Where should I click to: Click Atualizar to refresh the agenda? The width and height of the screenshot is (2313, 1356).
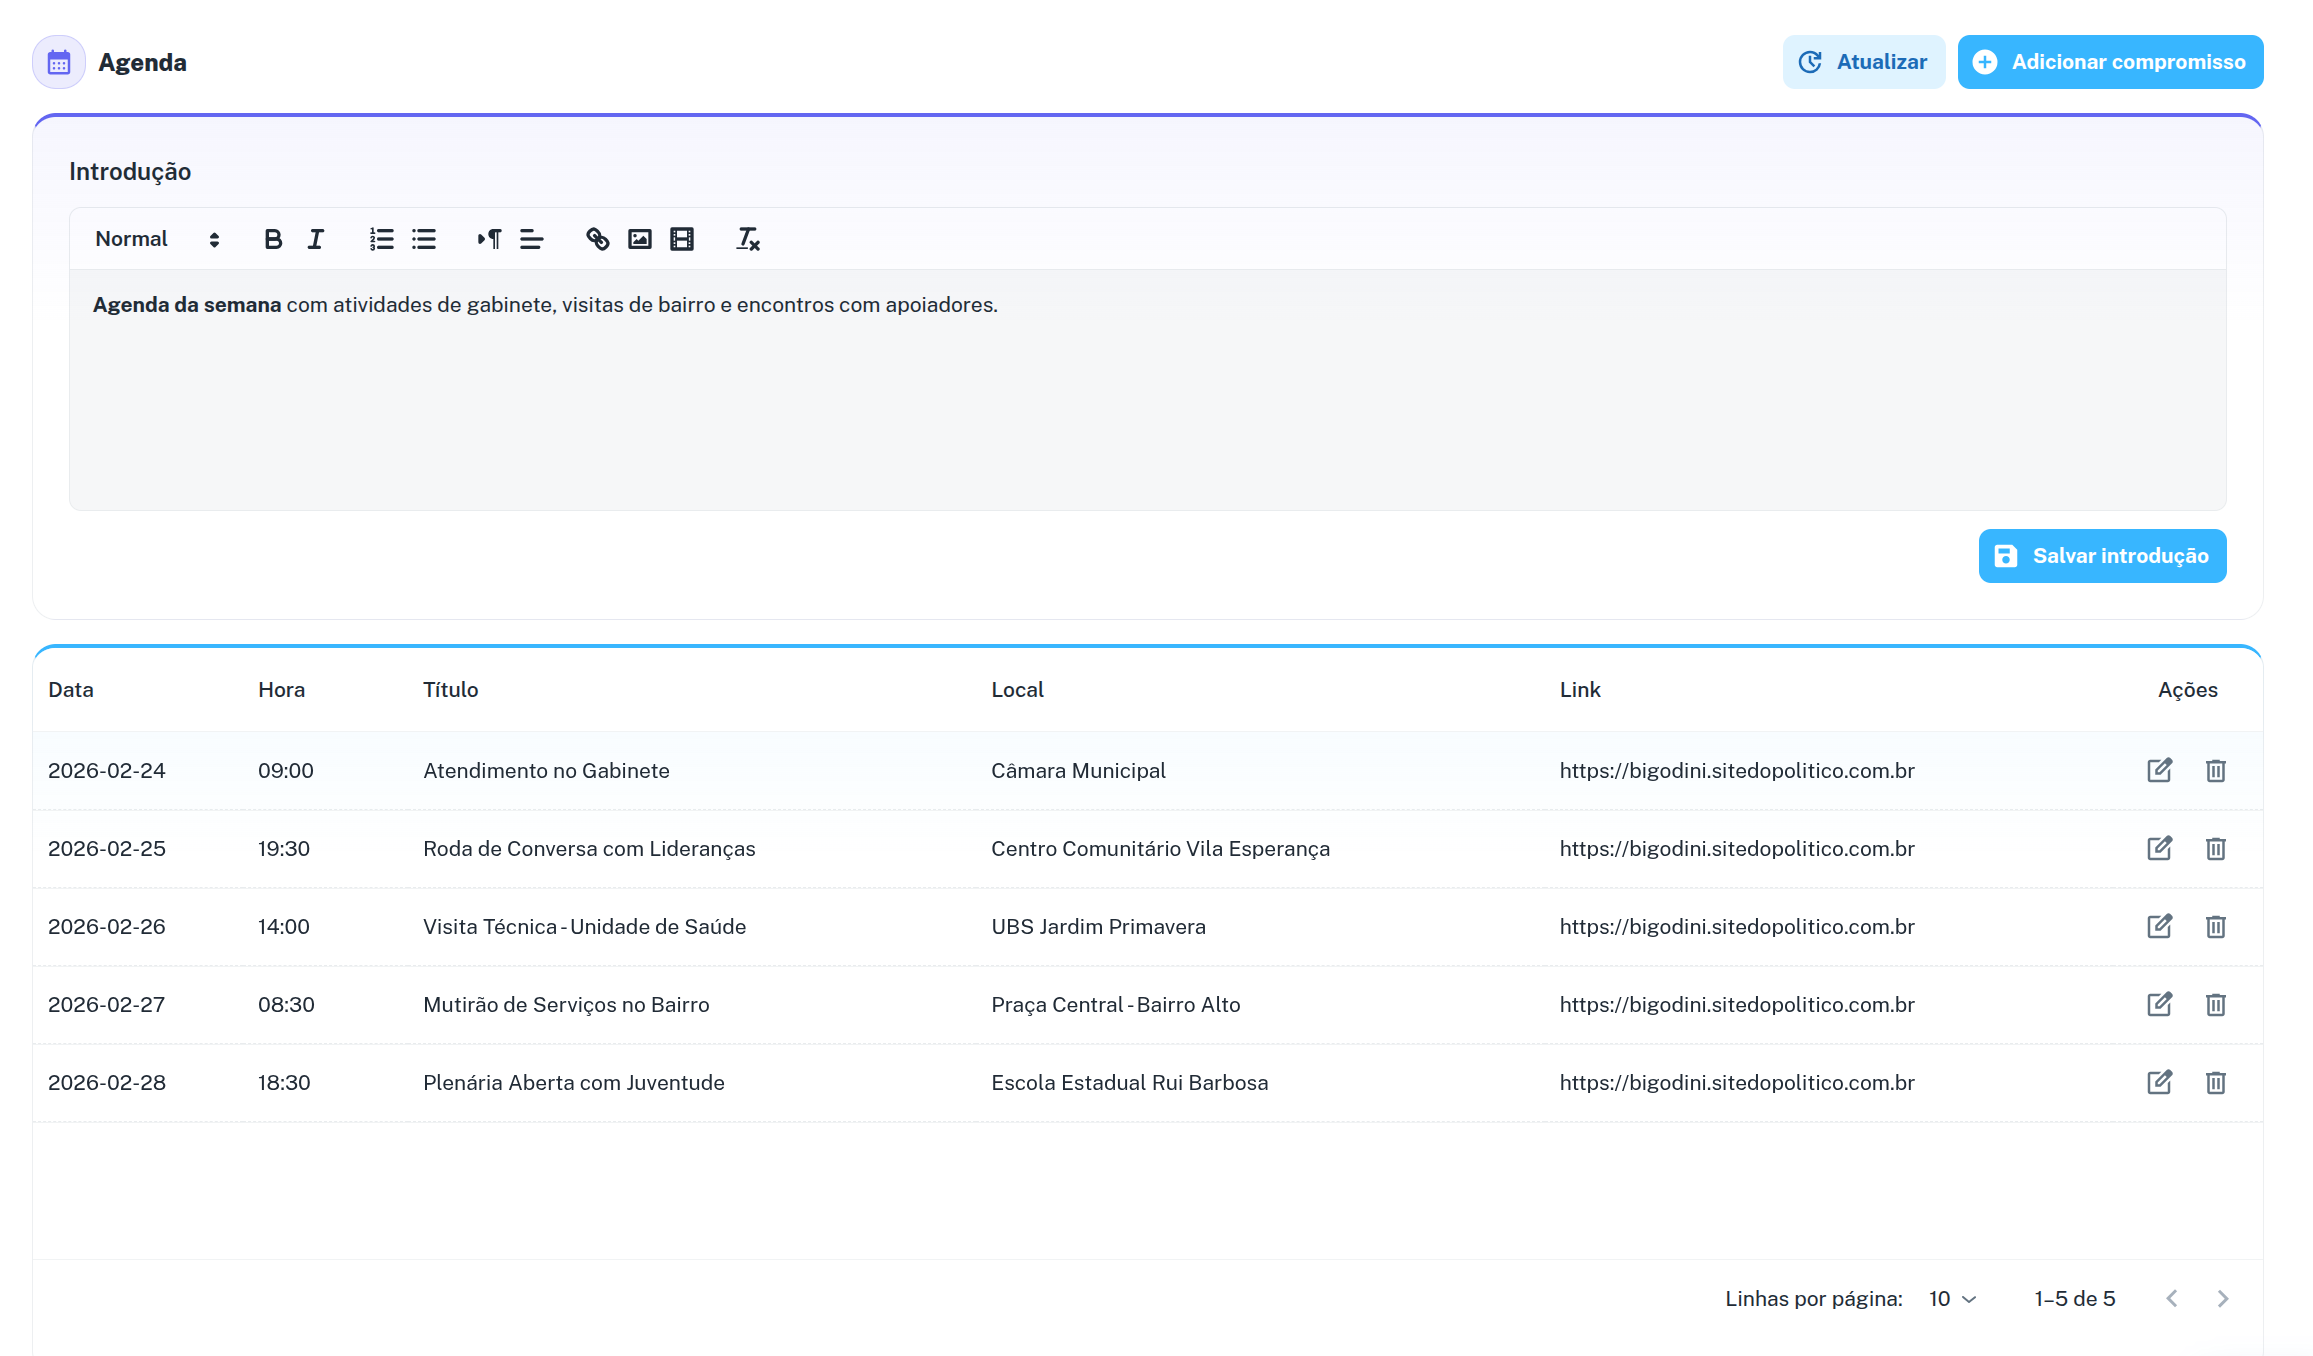1863,61
